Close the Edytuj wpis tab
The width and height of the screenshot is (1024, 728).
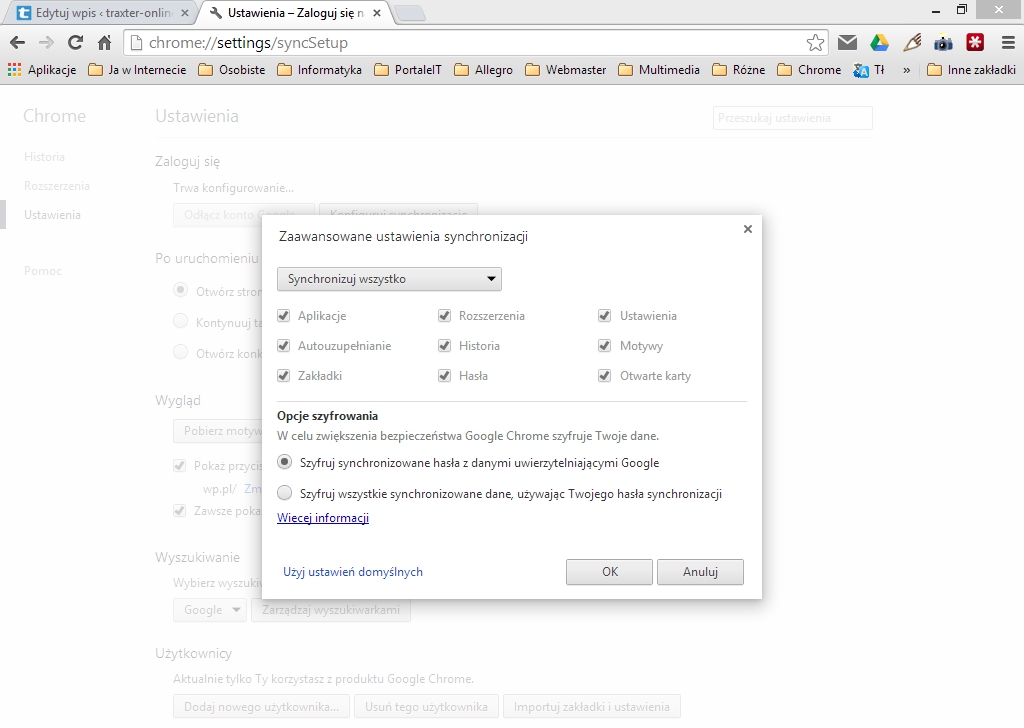(x=185, y=13)
